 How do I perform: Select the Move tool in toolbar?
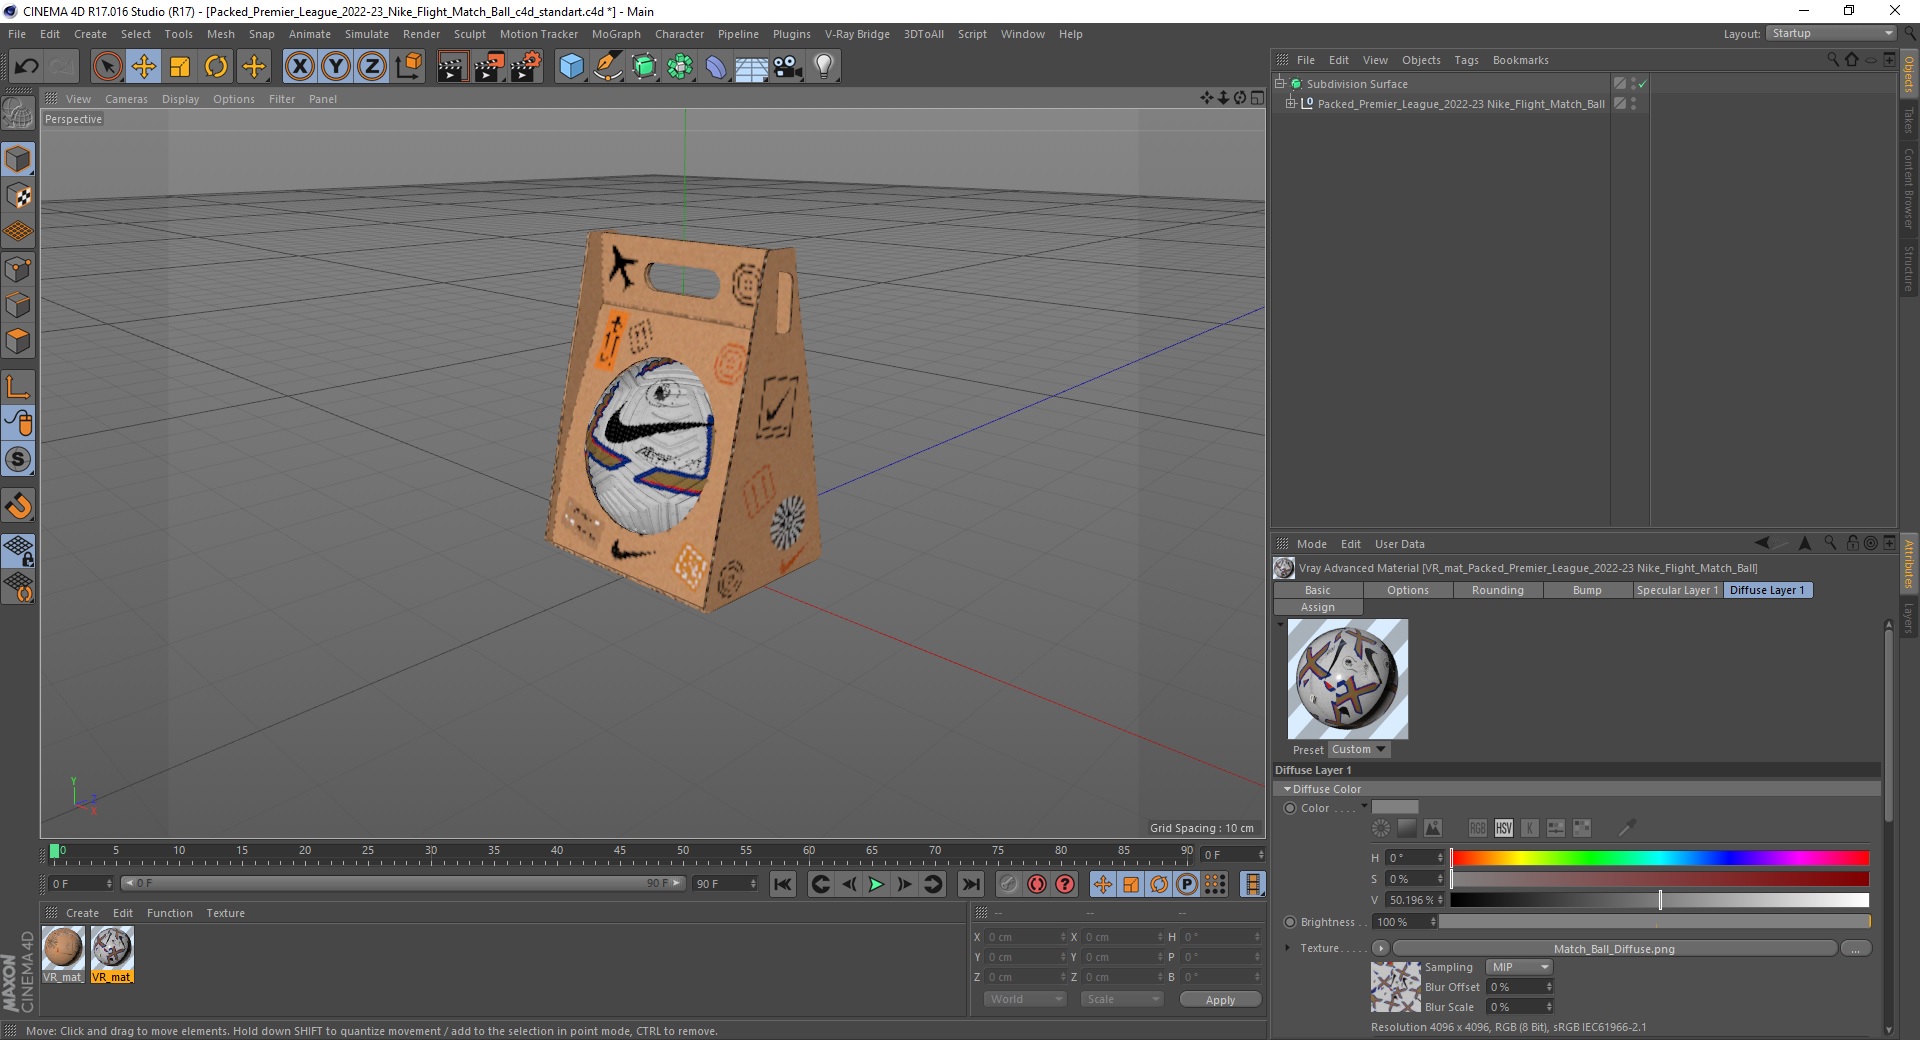tap(143, 67)
